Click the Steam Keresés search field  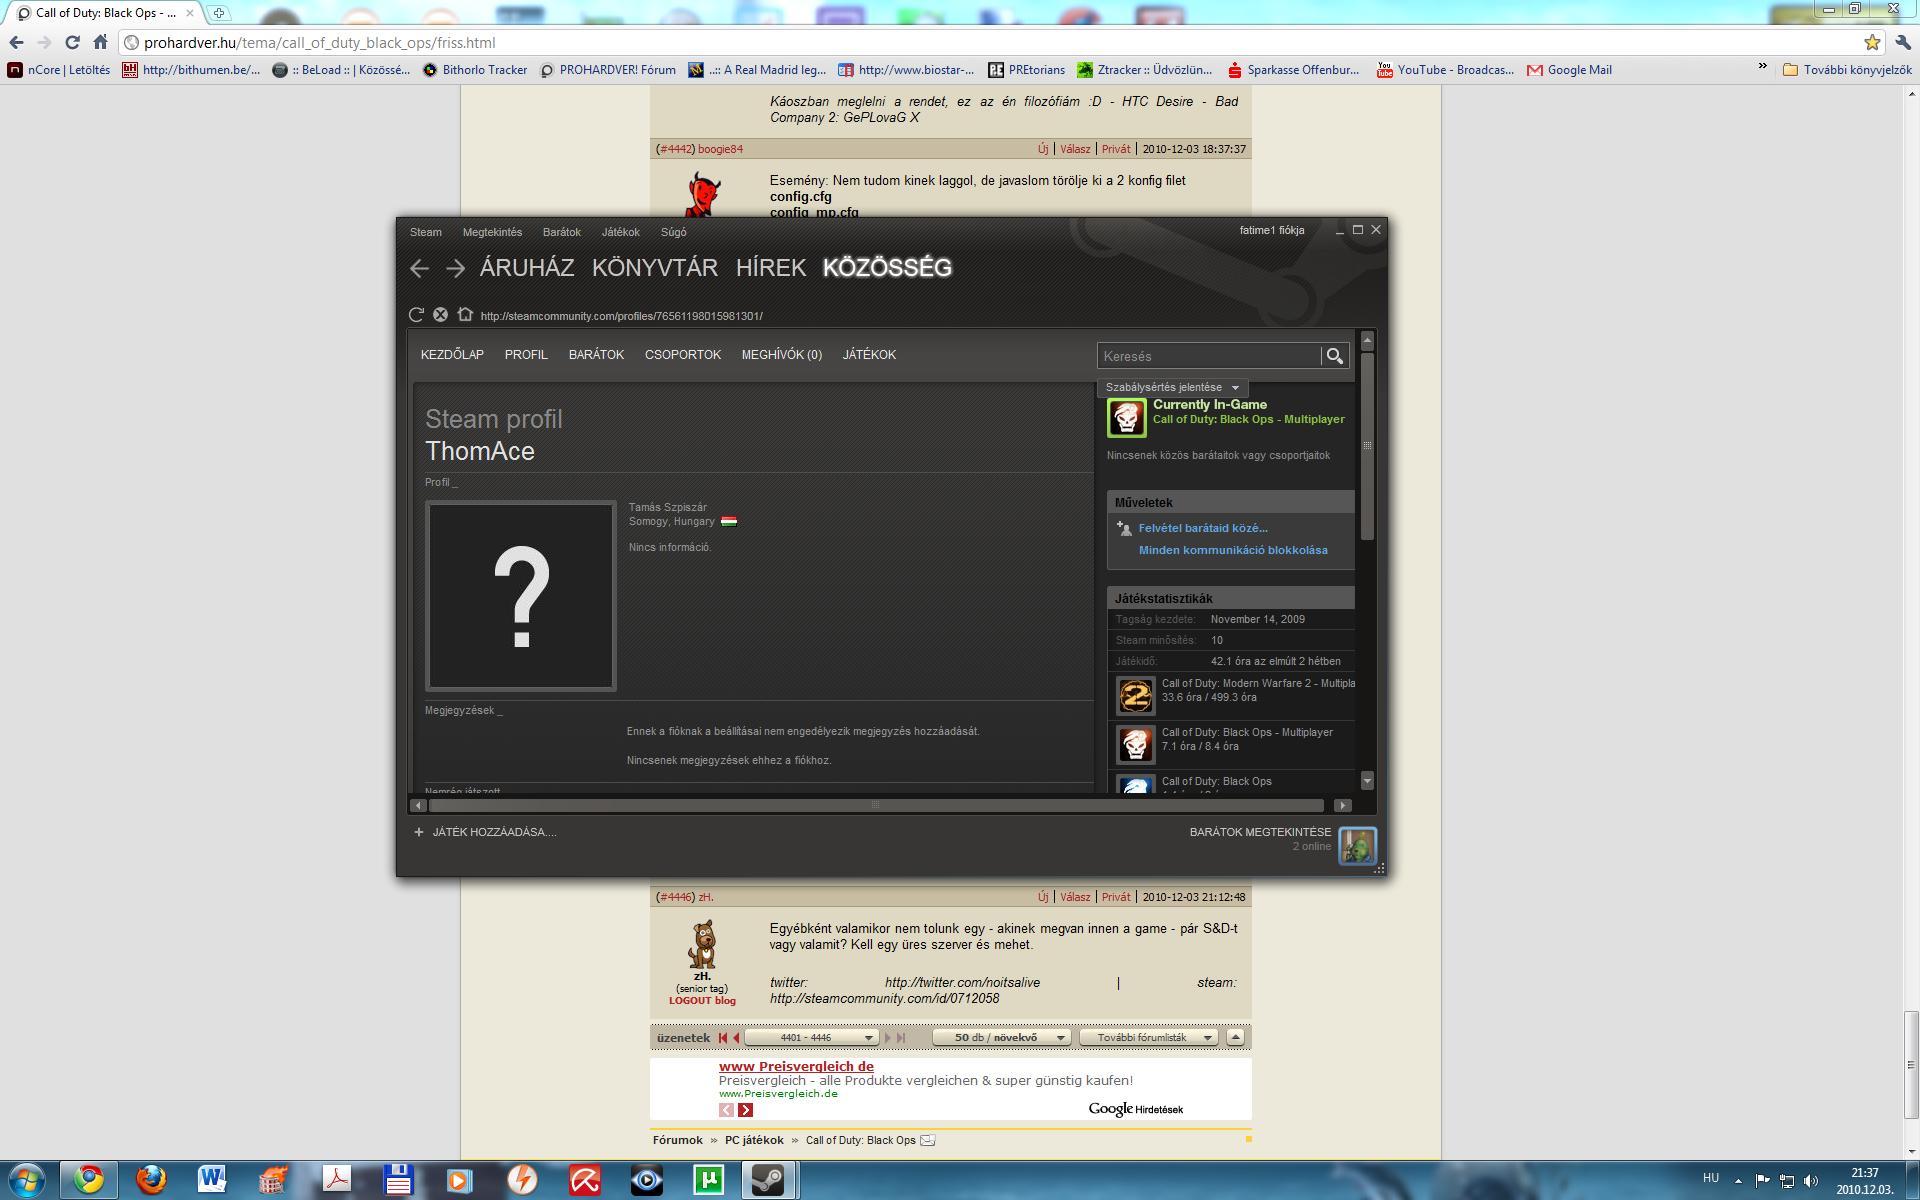(x=1208, y=356)
